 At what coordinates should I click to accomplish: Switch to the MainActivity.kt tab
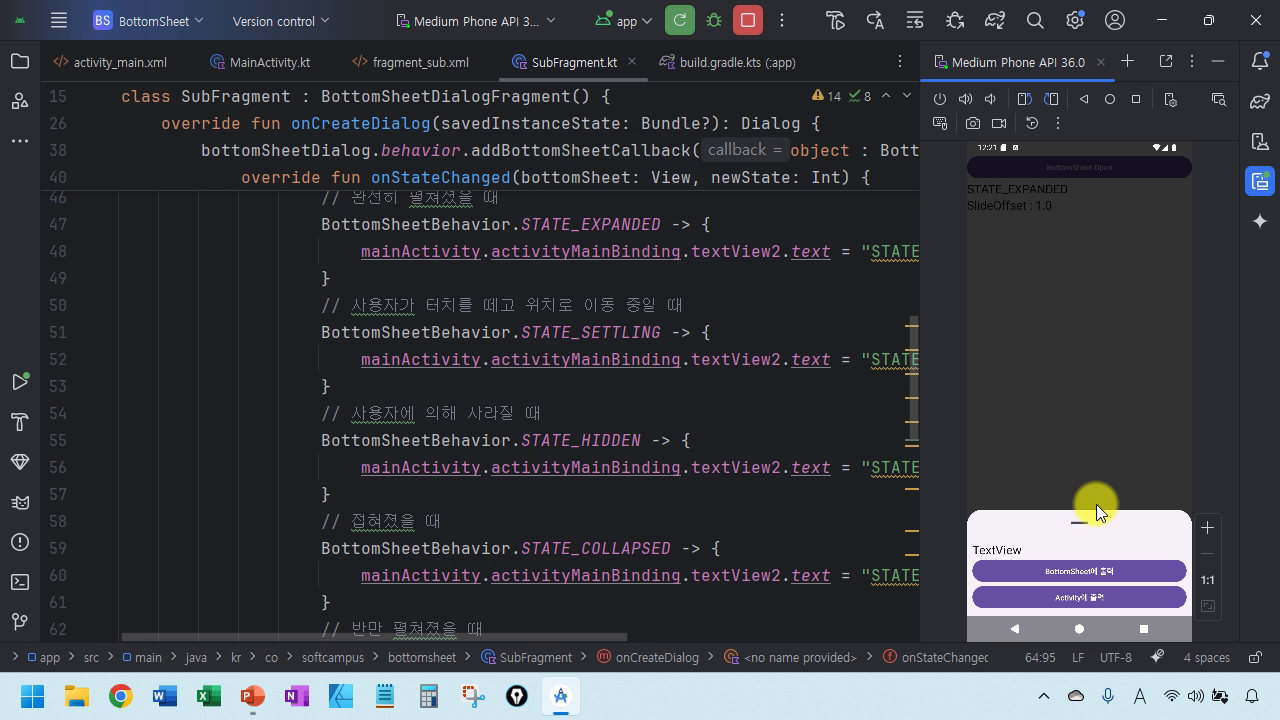(260, 62)
